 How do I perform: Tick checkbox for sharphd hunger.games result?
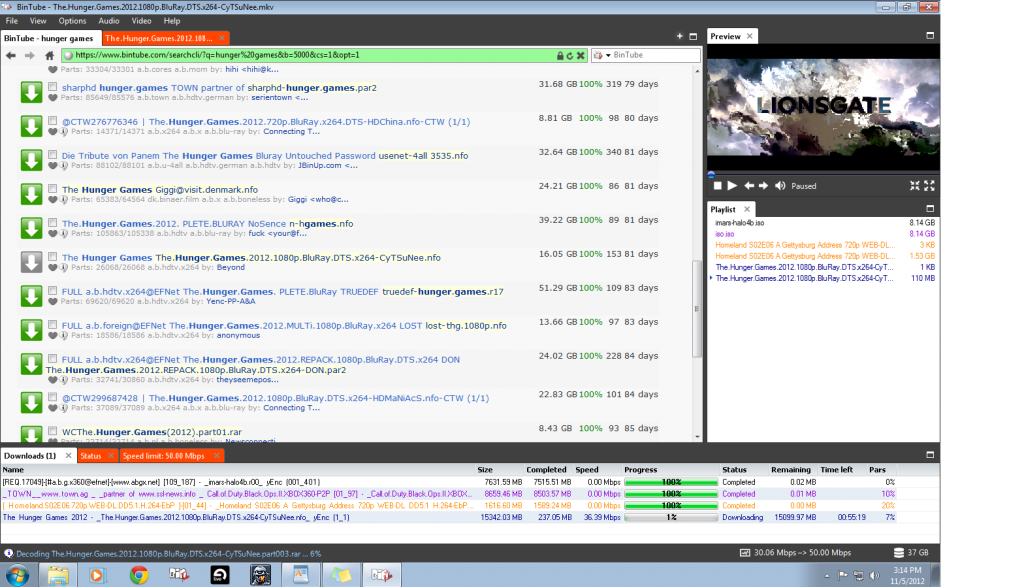tap(52, 88)
